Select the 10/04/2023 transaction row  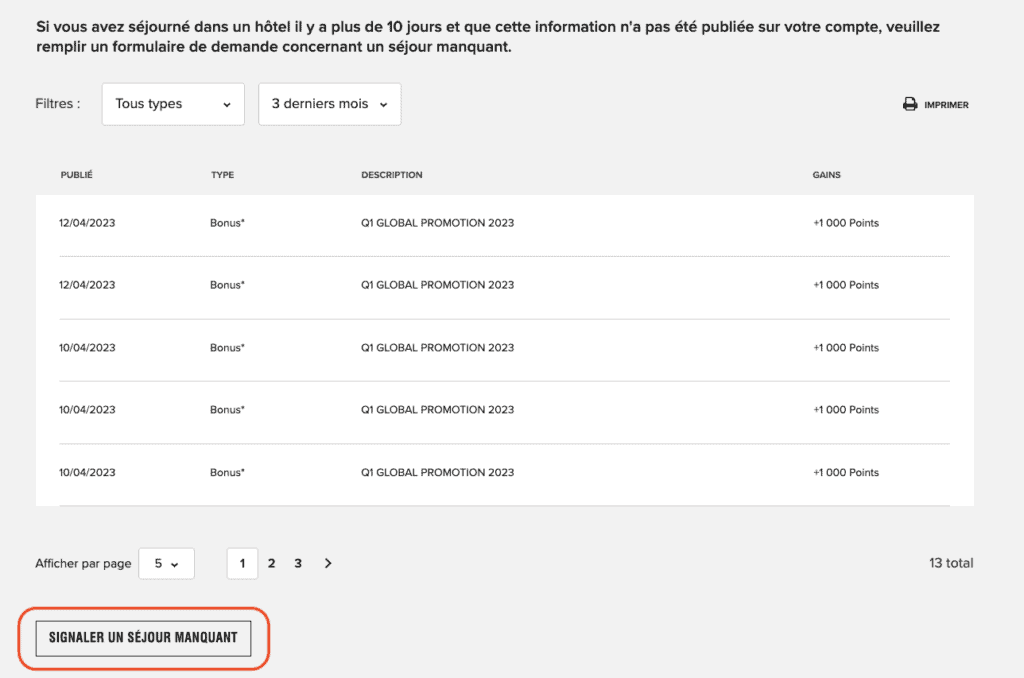pyautogui.click(x=85, y=347)
